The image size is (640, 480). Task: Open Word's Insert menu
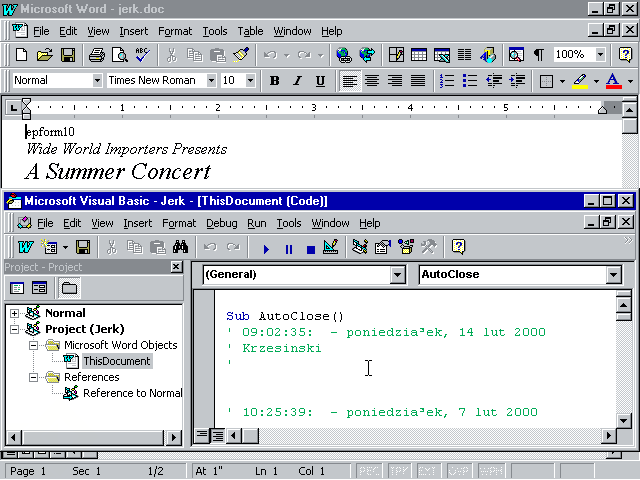point(133,31)
